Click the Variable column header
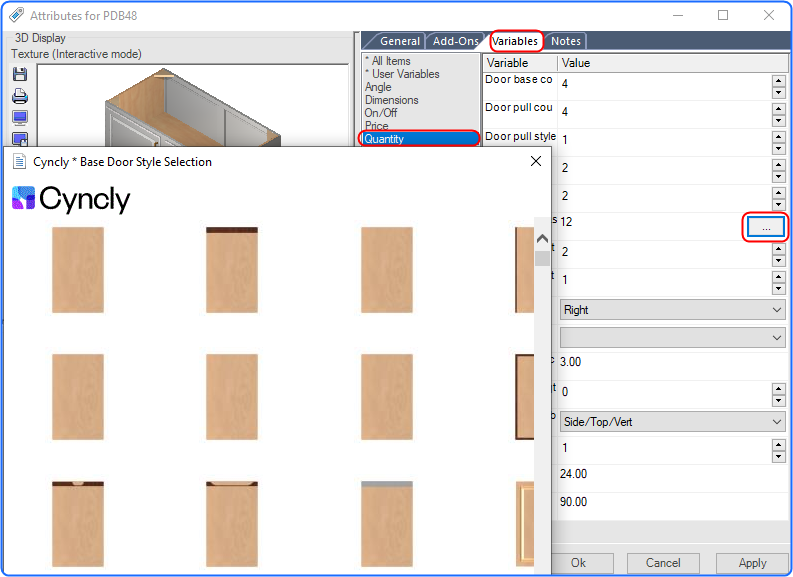 click(x=520, y=63)
